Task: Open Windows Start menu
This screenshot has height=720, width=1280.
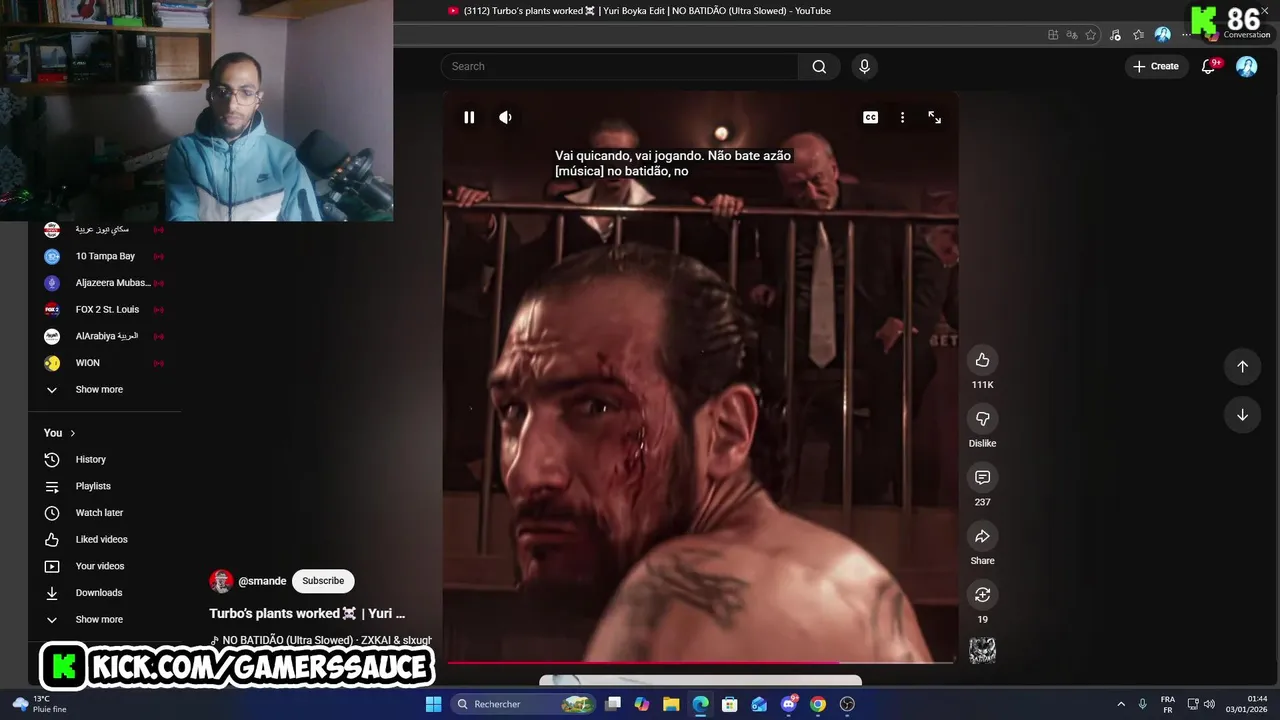Action: [x=433, y=704]
